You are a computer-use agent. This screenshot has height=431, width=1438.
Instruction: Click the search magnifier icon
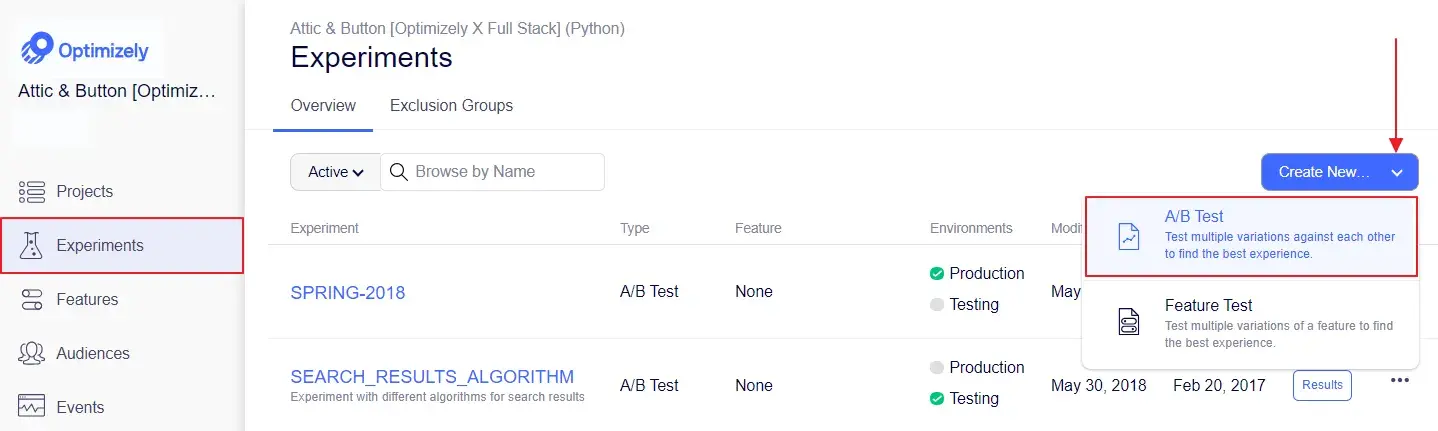(398, 172)
